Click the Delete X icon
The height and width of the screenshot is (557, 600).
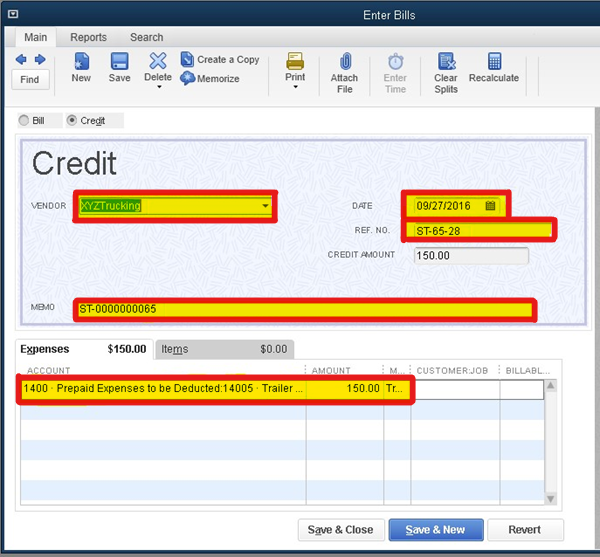[158, 61]
